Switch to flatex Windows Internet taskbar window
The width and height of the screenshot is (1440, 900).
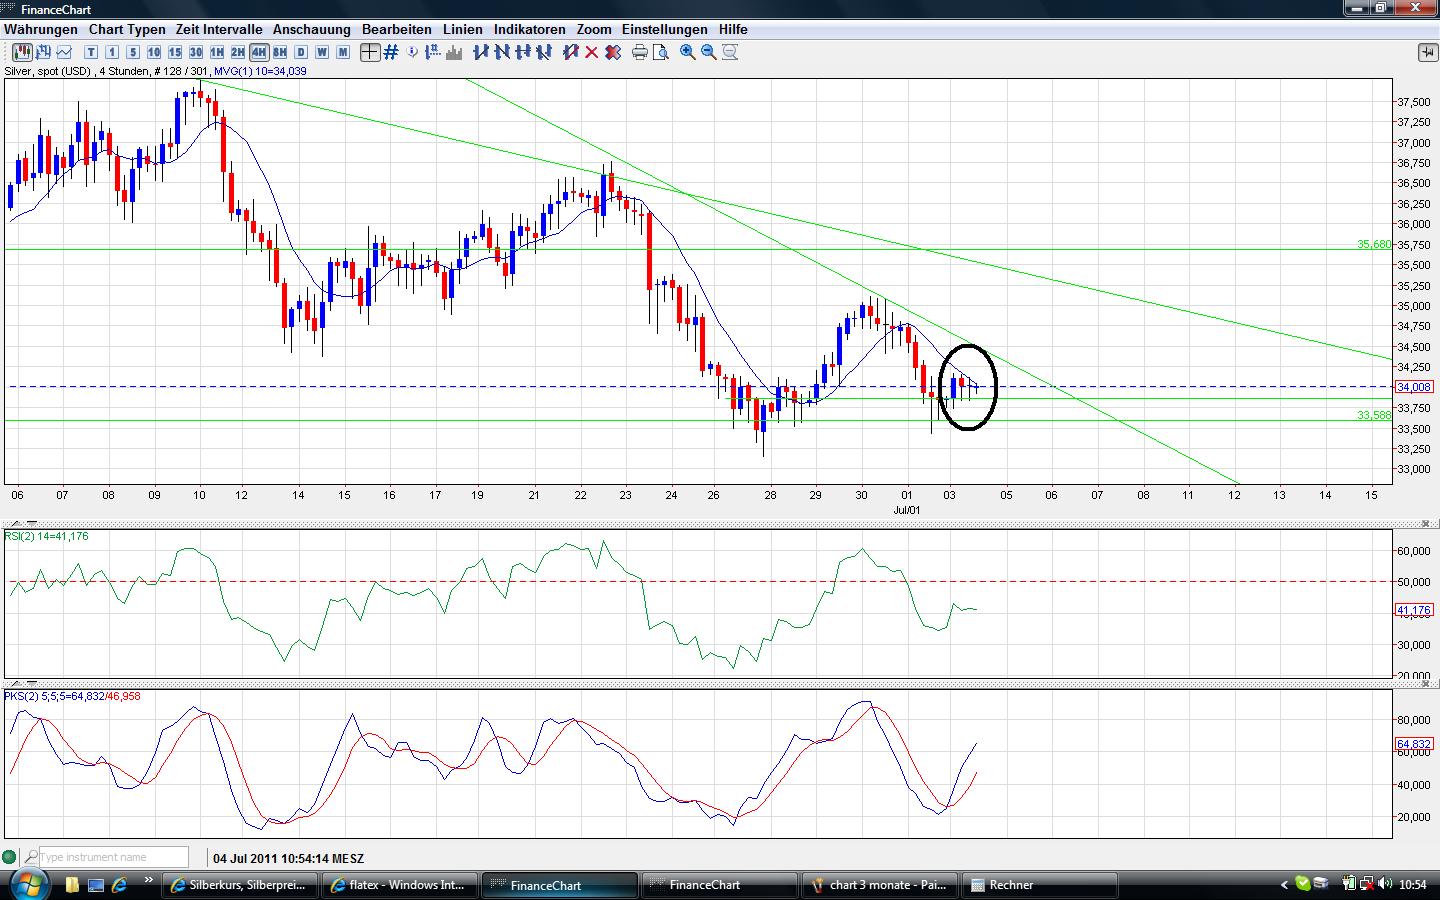pyautogui.click(x=400, y=885)
